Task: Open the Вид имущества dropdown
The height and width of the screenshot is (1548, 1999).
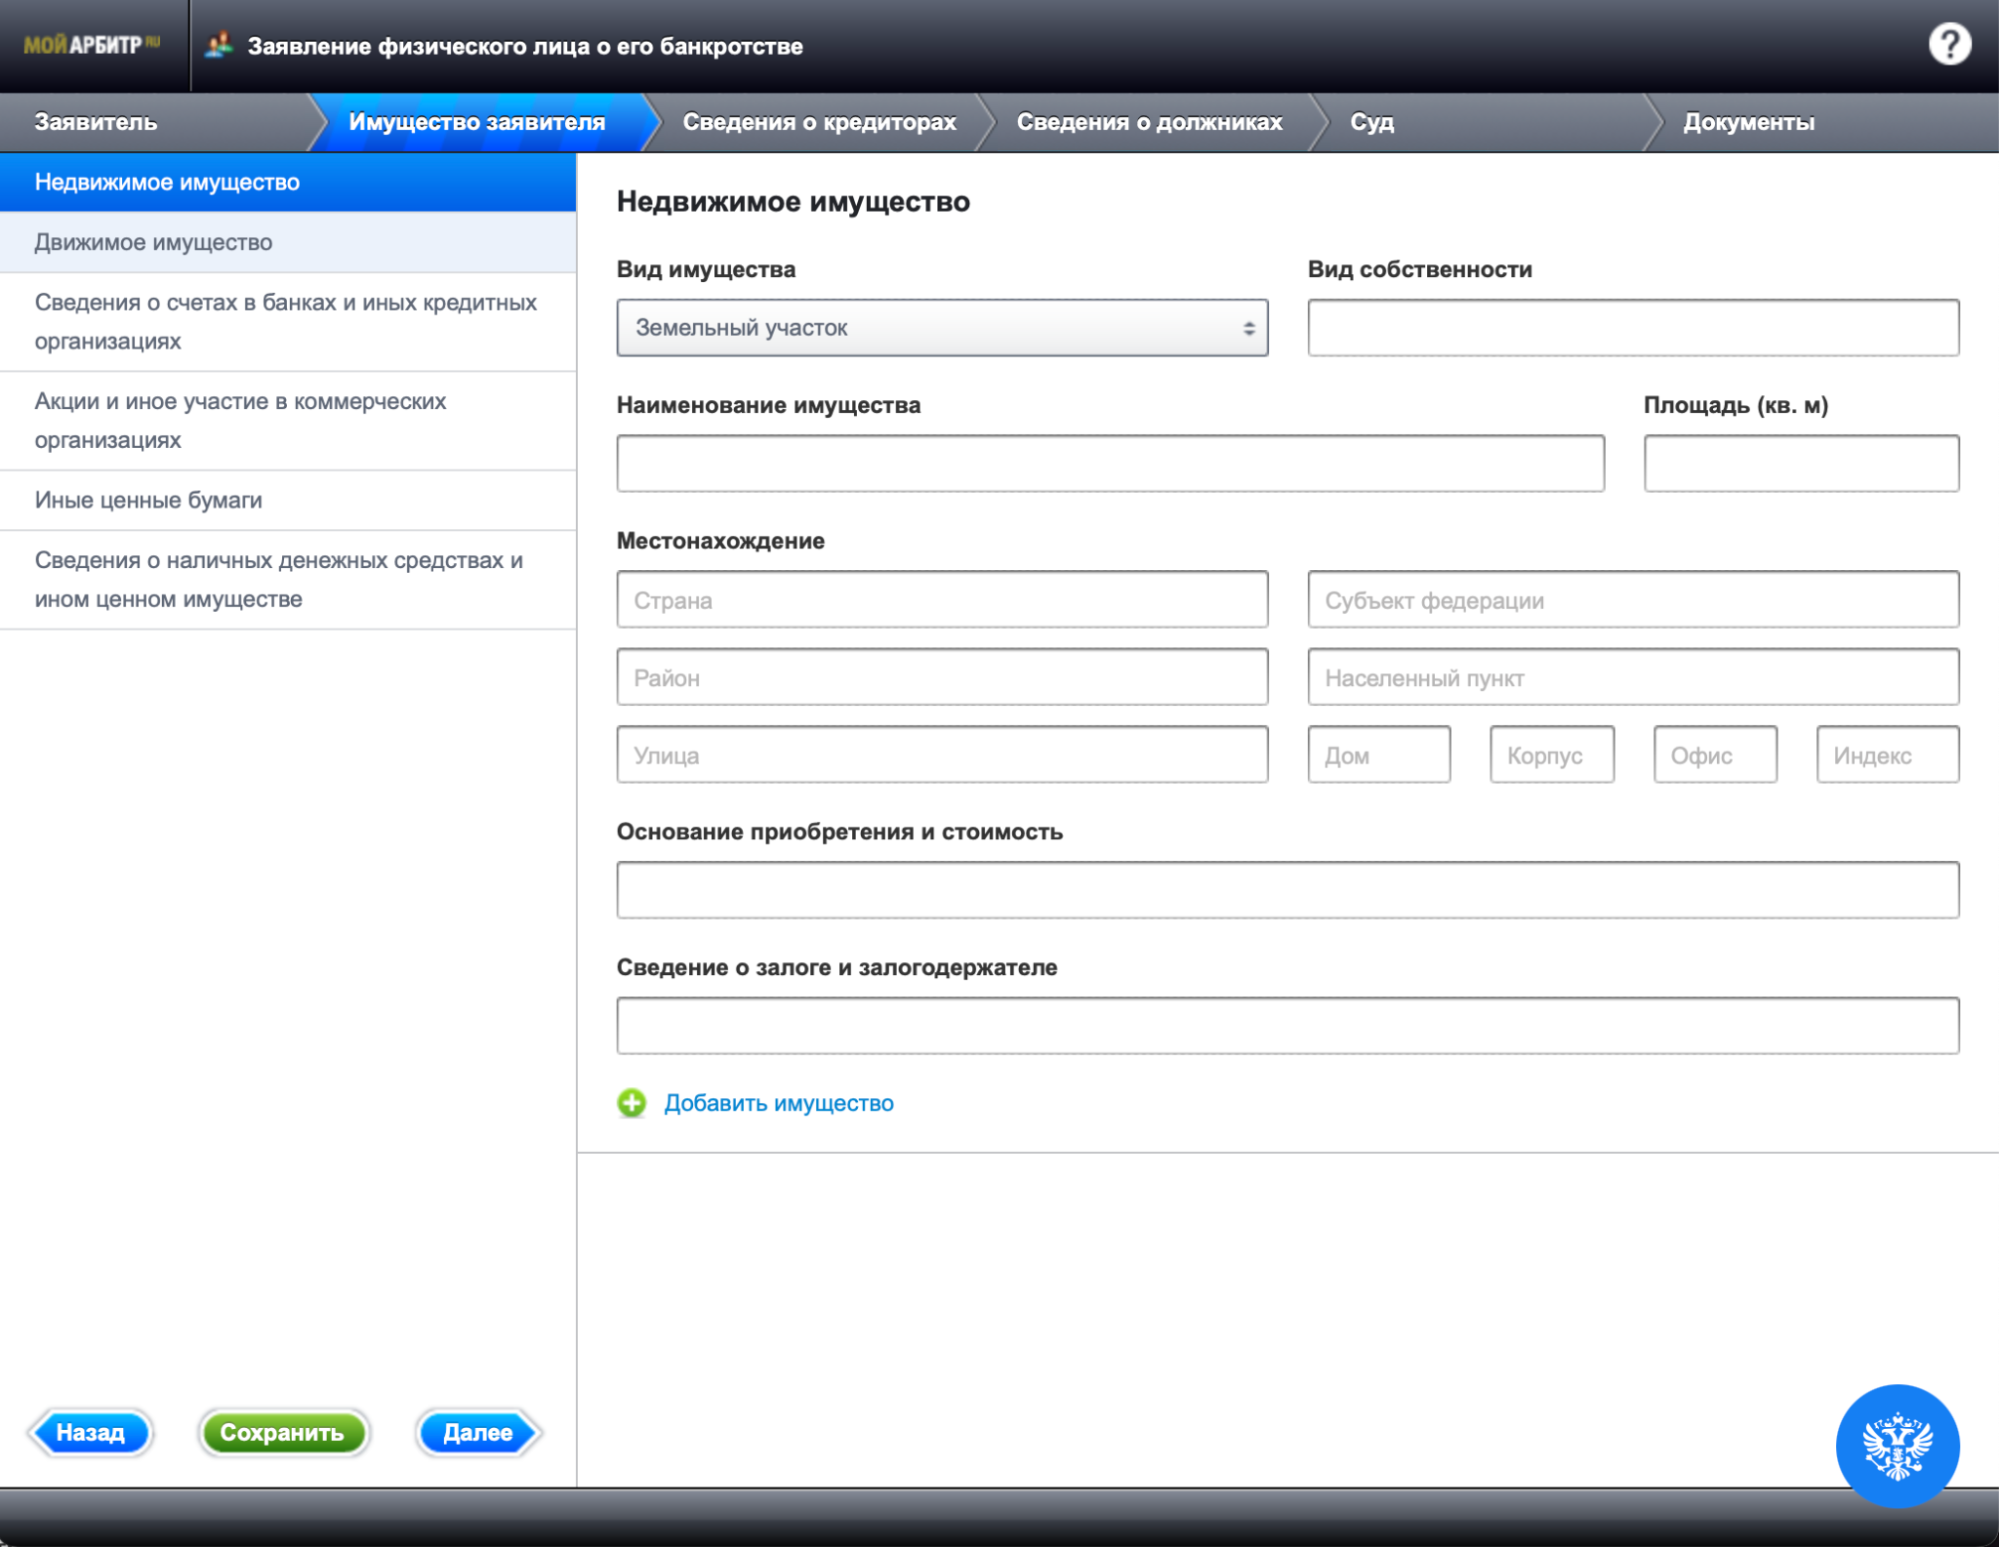Action: [x=941, y=328]
